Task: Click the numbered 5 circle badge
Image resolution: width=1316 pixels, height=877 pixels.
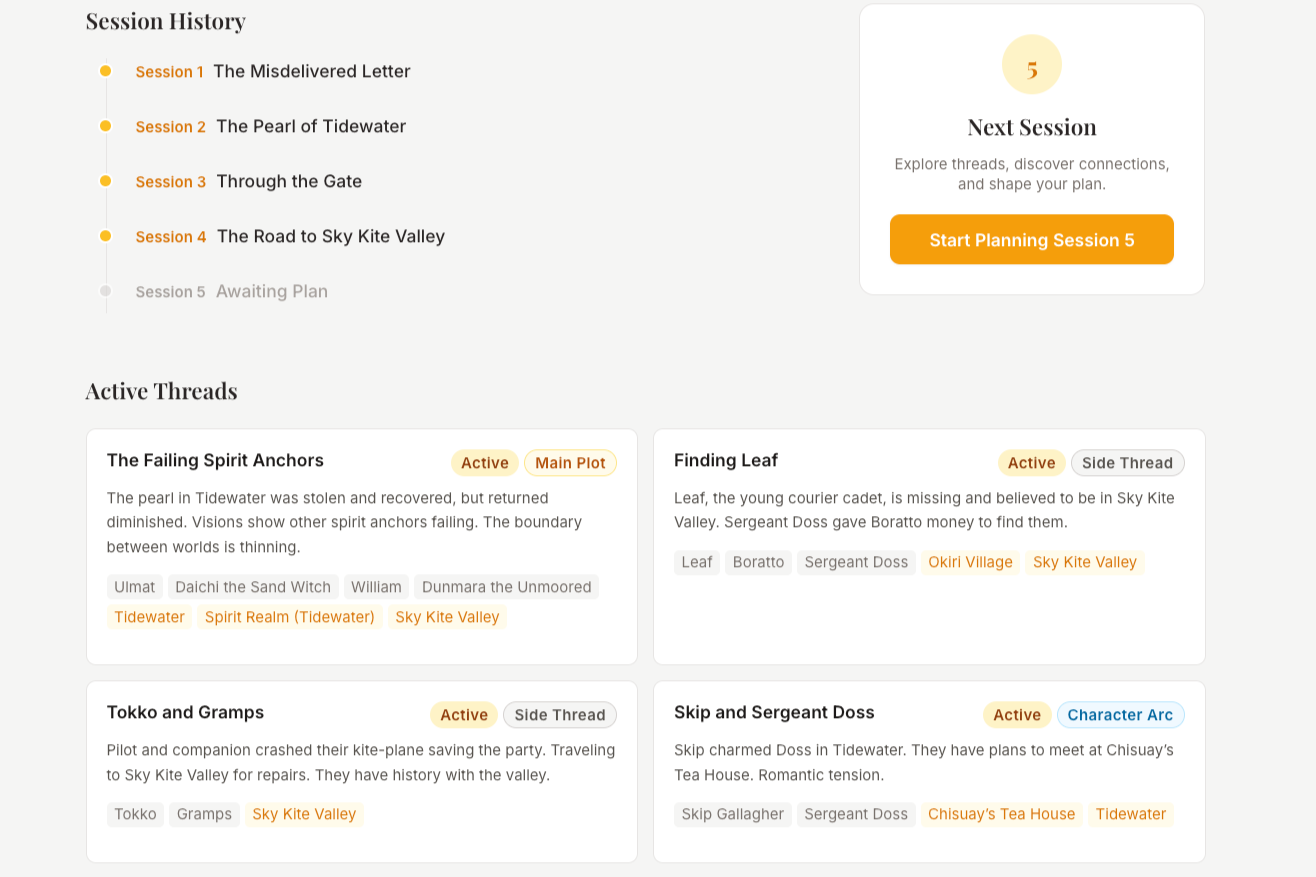Action: [x=1031, y=65]
